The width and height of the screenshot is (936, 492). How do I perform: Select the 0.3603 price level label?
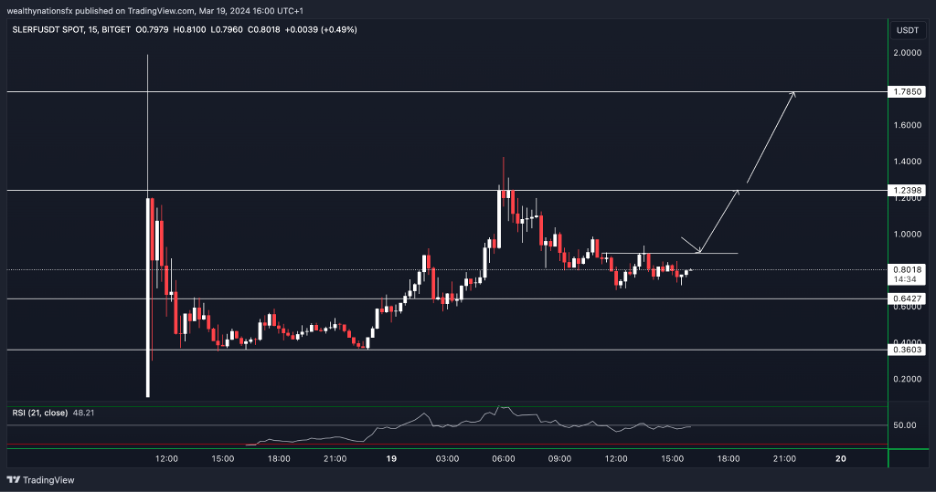908,350
